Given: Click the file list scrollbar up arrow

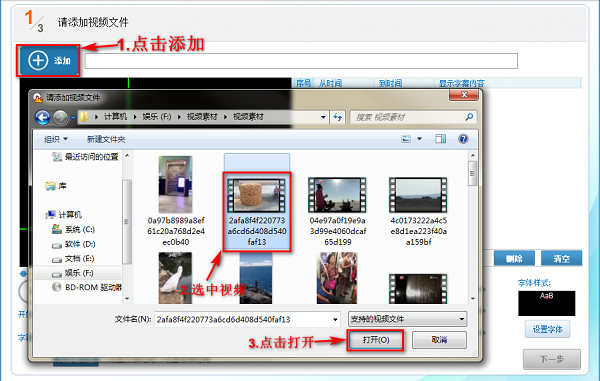Looking at the screenshot, I should coord(473,156).
